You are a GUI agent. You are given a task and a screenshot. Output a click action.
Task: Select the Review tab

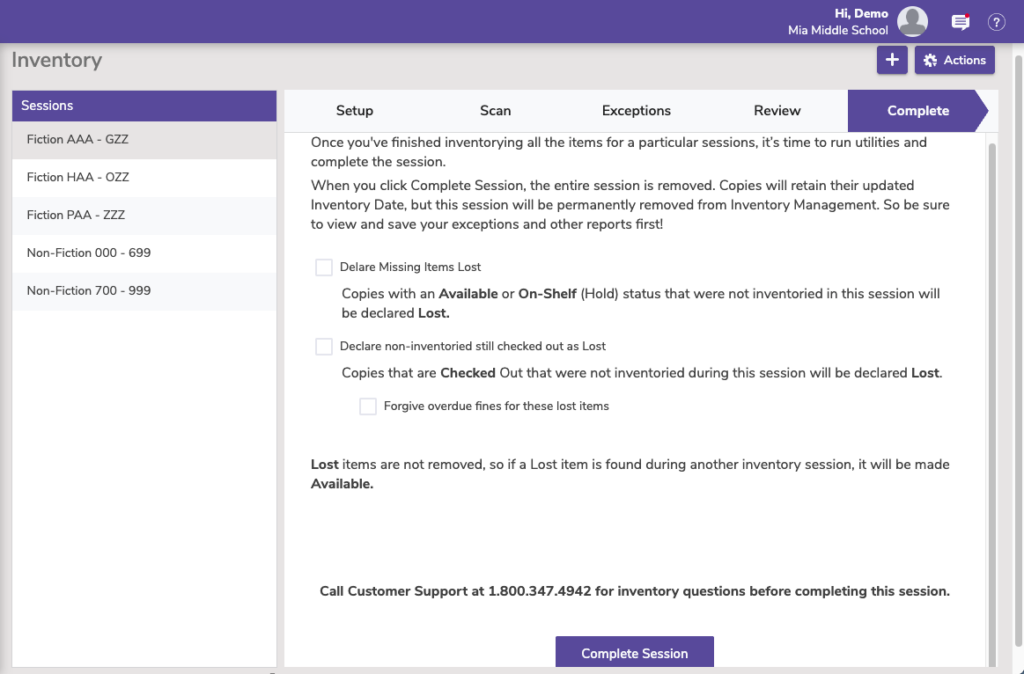[777, 111]
